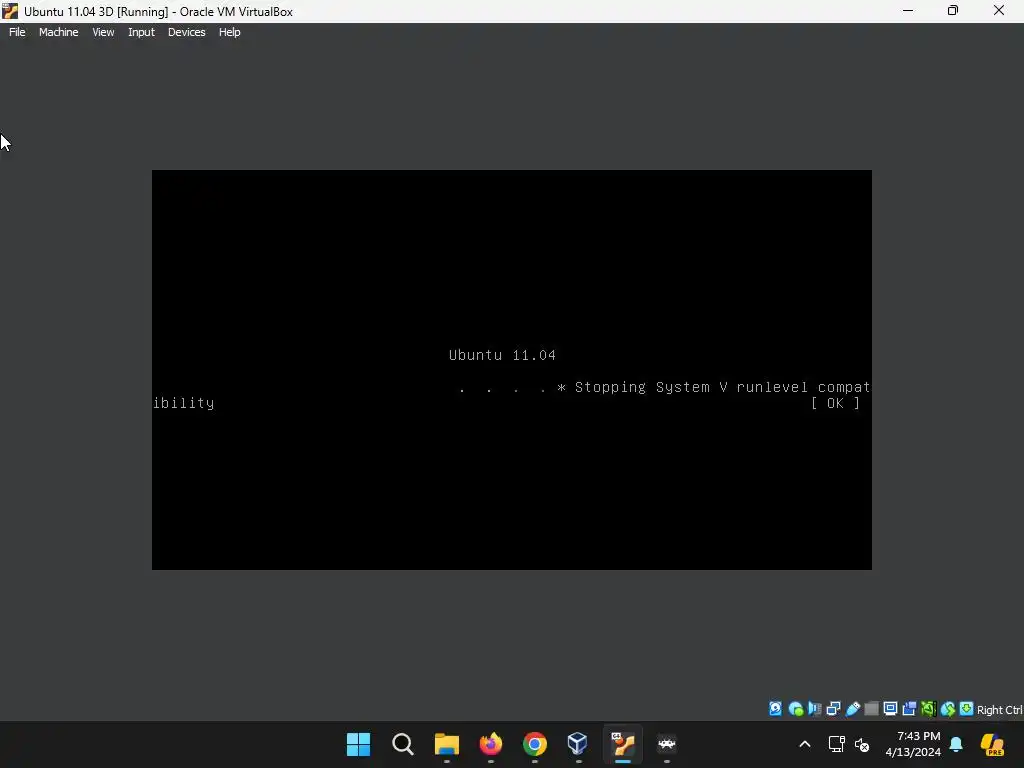Close the Ubuntu 11.04 3D VM window
The width and height of the screenshot is (1024, 768).
click(999, 10)
